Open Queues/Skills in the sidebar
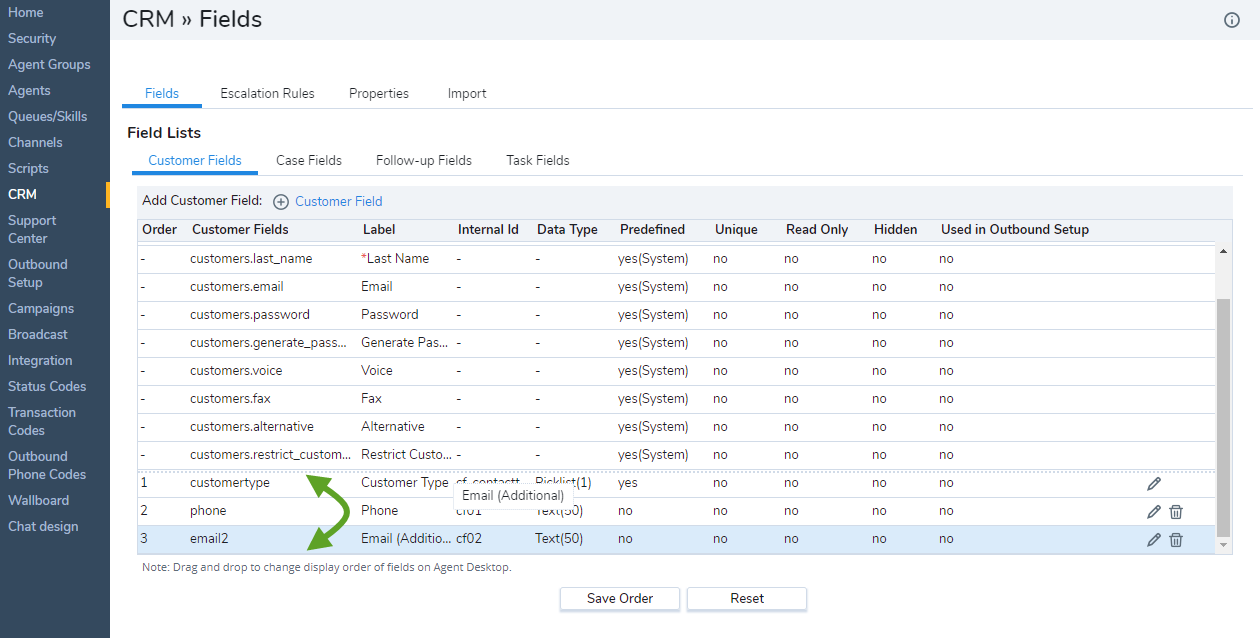Viewport: 1260px width, 638px height. click(48, 116)
